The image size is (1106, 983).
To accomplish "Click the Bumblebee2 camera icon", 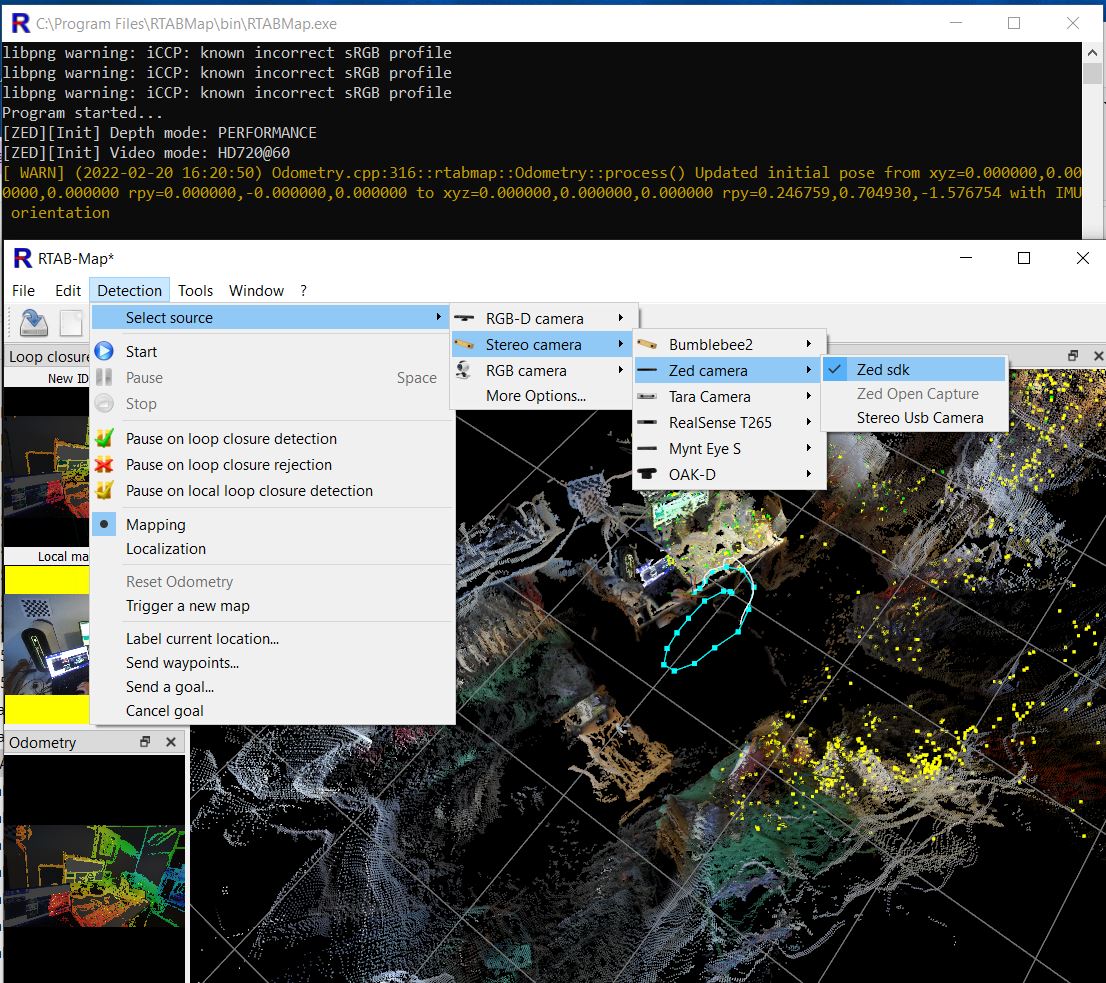I will pyautogui.click(x=648, y=345).
